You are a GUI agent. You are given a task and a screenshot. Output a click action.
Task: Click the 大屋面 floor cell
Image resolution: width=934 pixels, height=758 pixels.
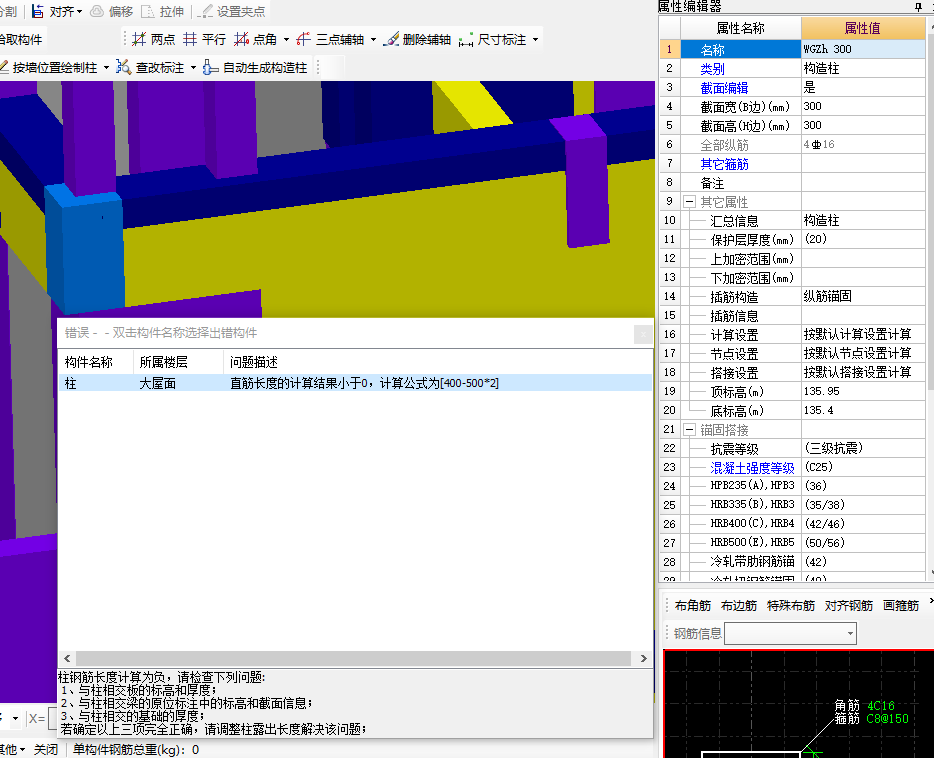[157, 383]
